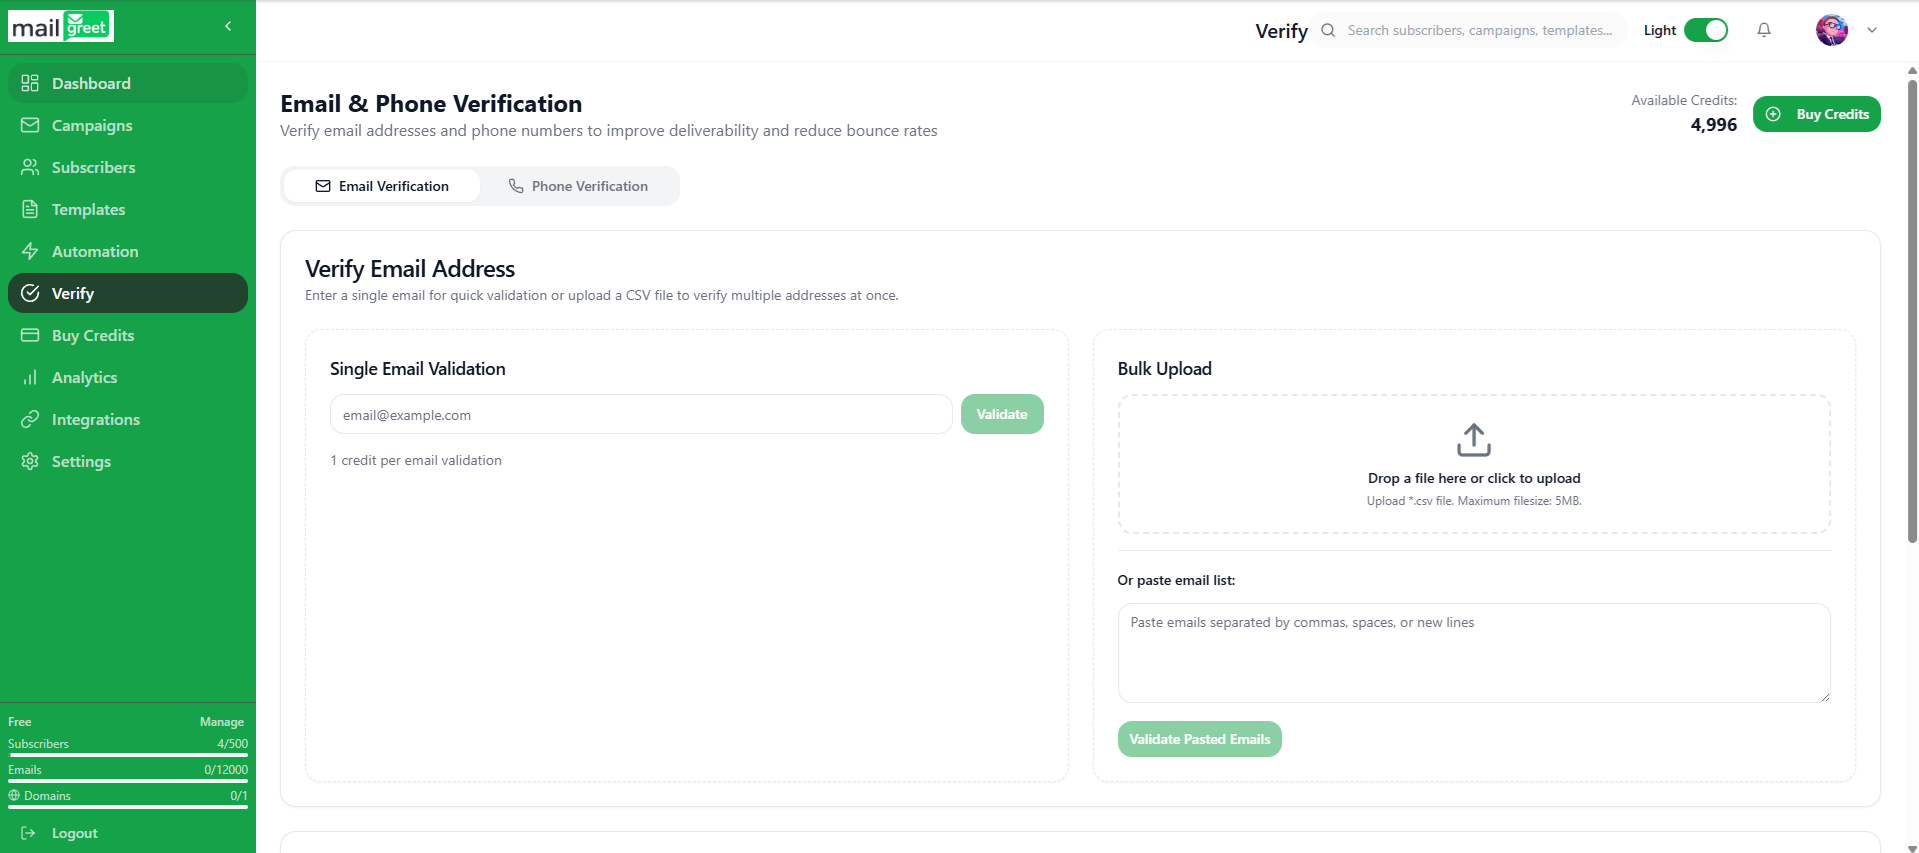The image size is (1919, 853).
Task: Open Integrations via the link icon
Action: (x=30, y=419)
